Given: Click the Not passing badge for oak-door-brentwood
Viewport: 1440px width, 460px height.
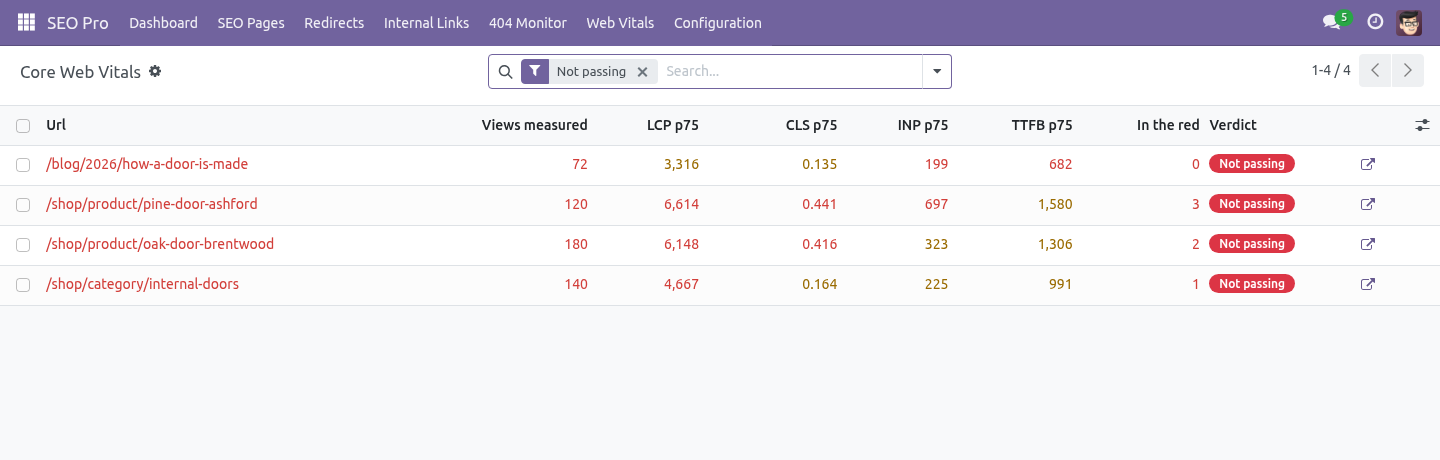Looking at the screenshot, I should [x=1252, y=244].
